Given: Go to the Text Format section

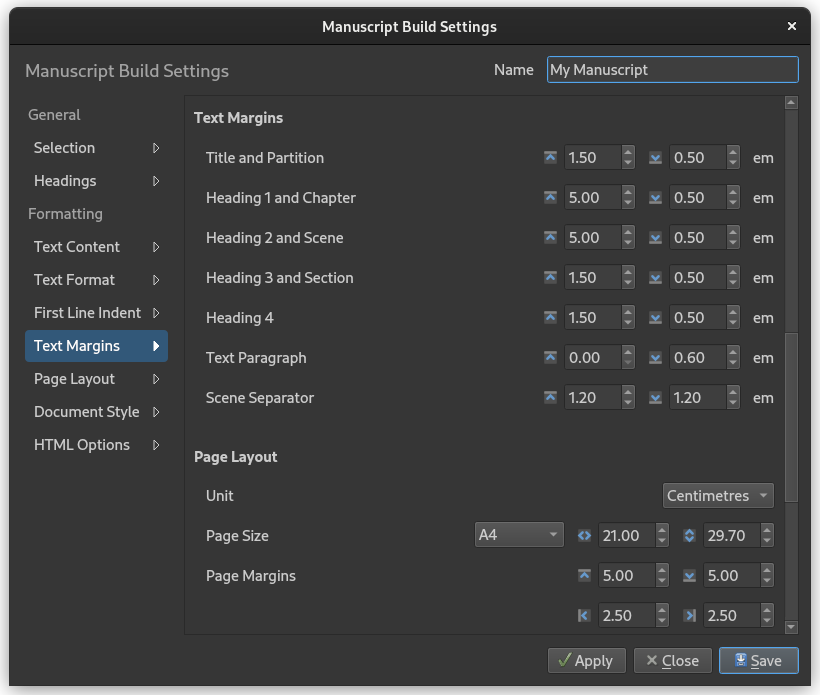Looking at the screenshot, I should 96,280.
